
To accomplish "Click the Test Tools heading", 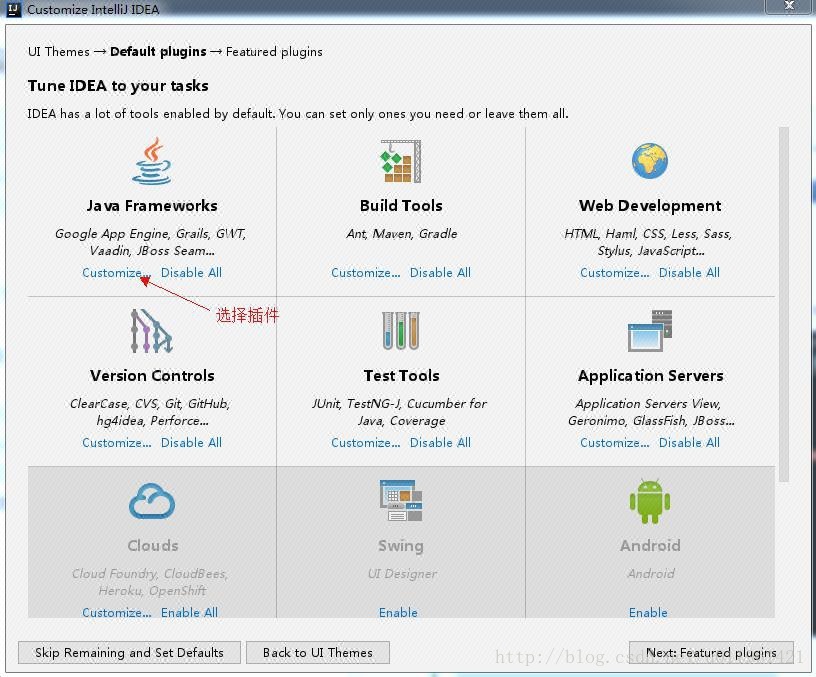I will (x=401, y=376).
